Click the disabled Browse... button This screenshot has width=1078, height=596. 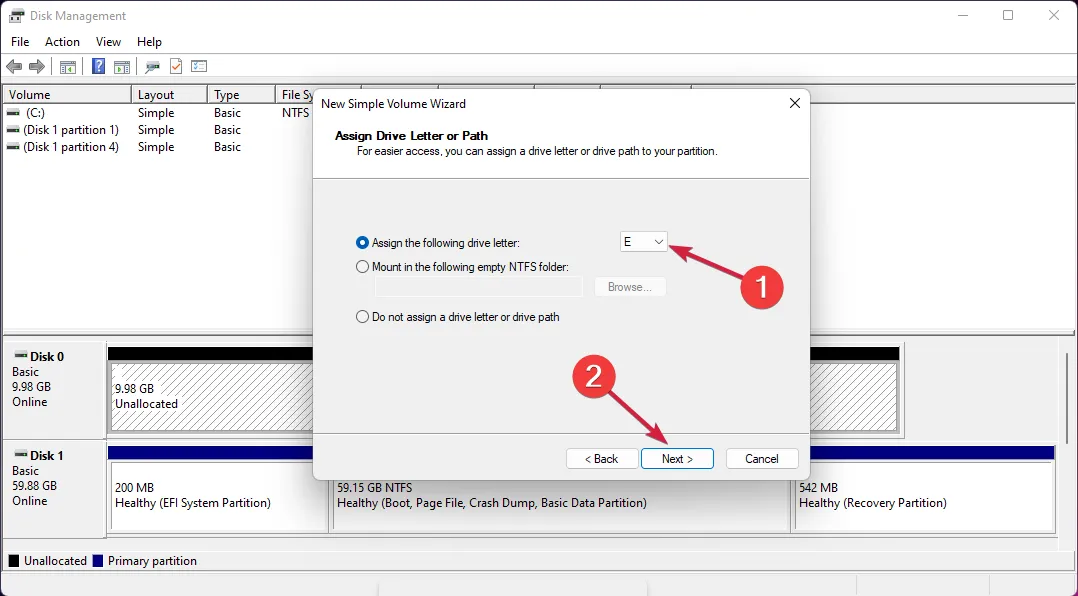tap(630, 287)
